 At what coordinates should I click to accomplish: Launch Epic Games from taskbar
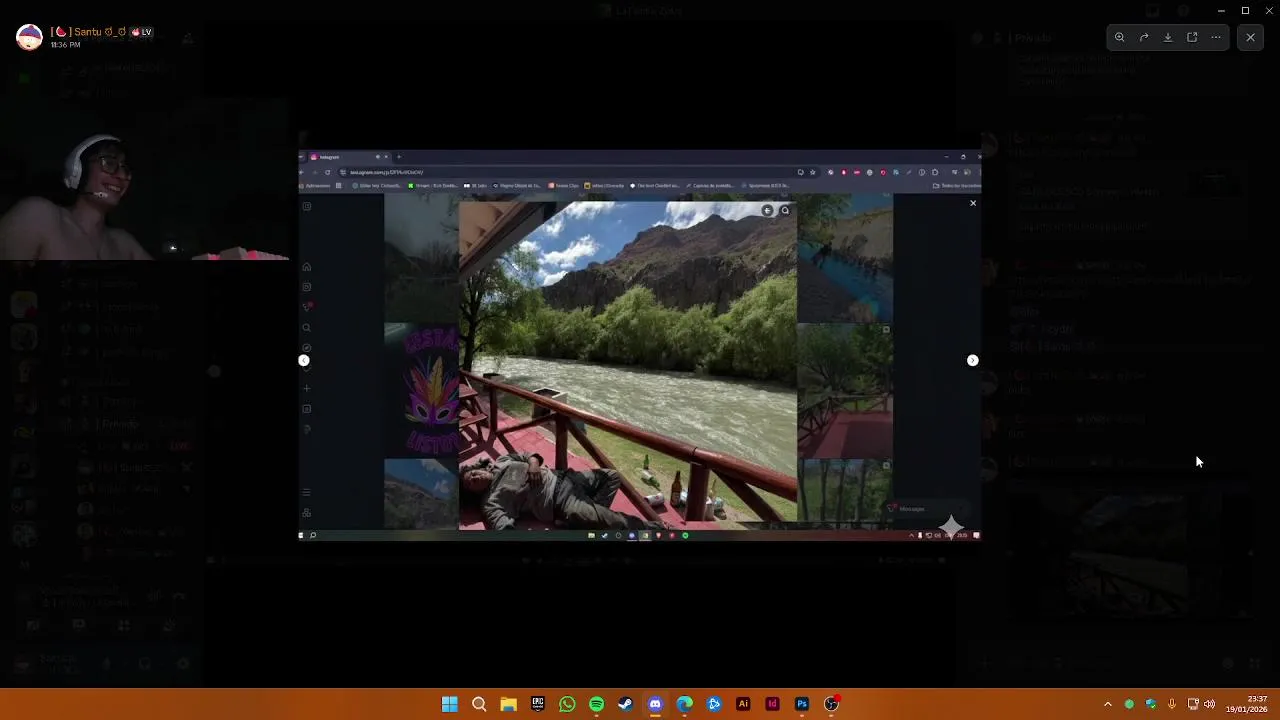(x=538, y=704)
